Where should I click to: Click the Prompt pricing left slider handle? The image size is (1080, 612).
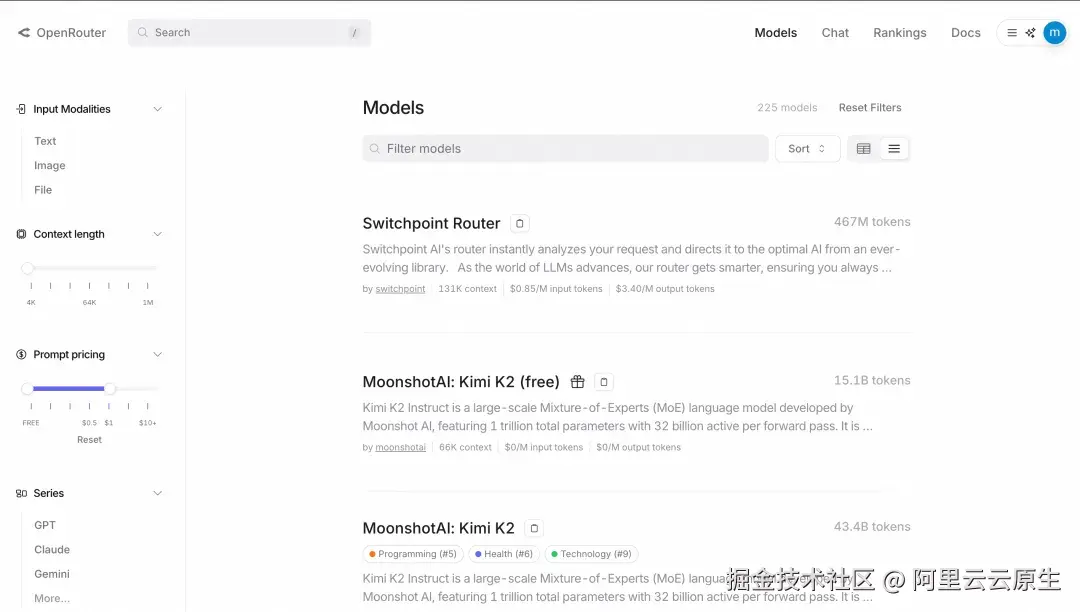pyautogui.click(x=28, y=389)
